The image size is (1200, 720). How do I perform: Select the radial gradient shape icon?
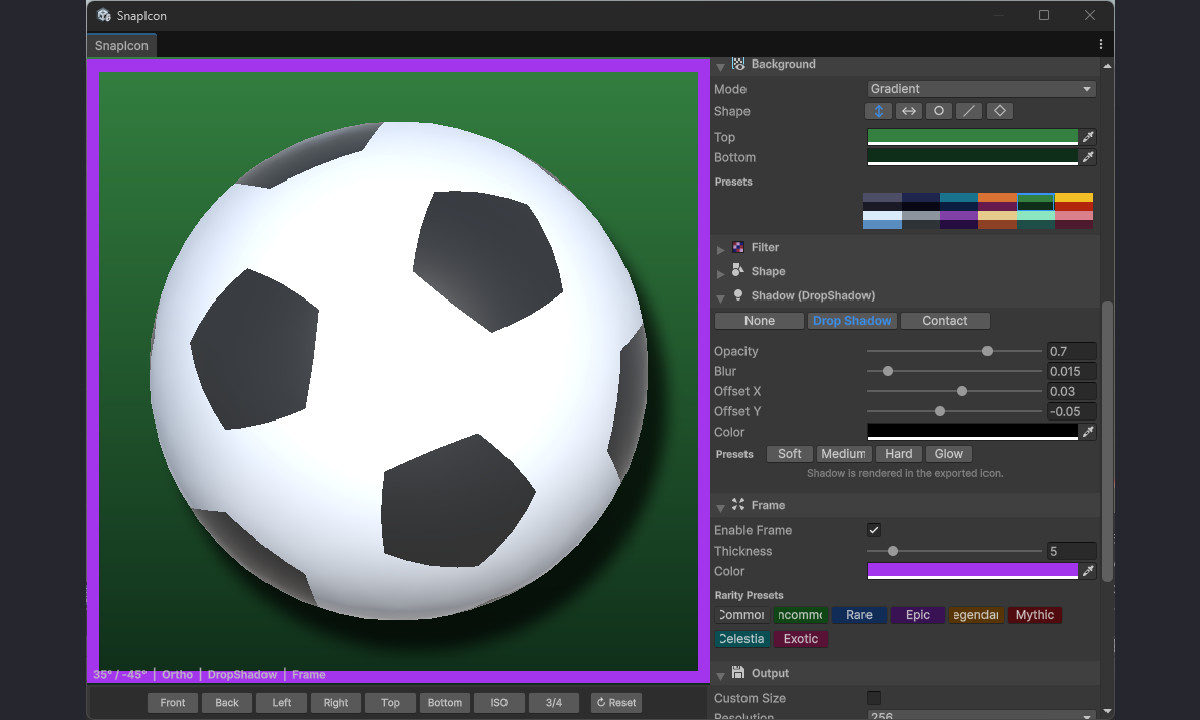[938, 110]
